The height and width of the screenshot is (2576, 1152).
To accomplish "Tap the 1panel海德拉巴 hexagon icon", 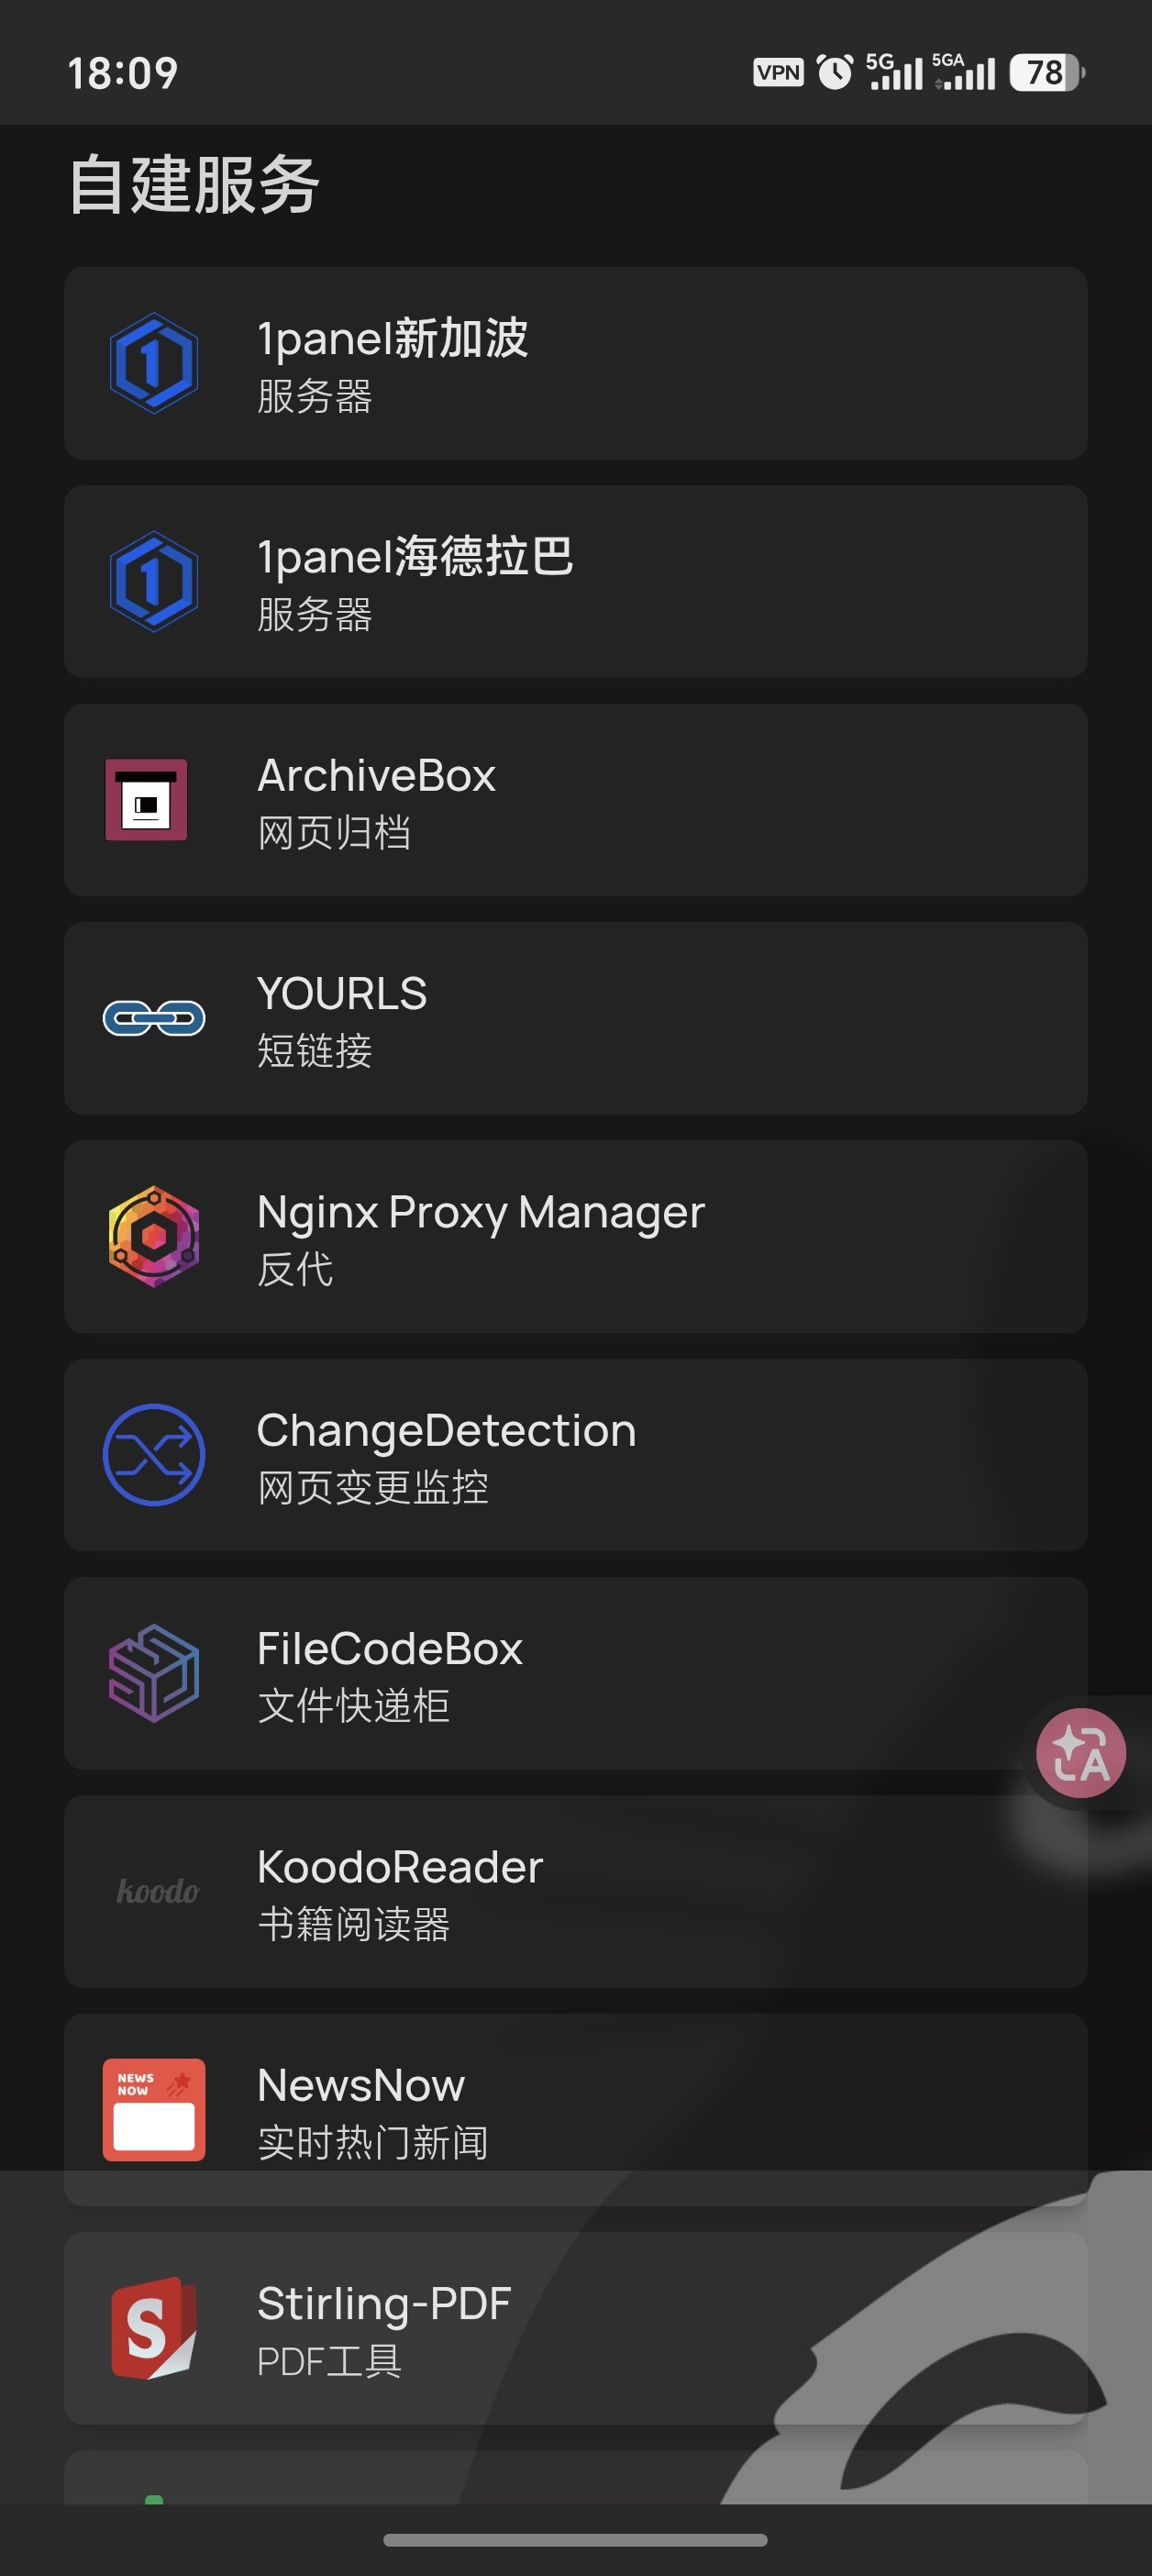I will coord(153,581).
